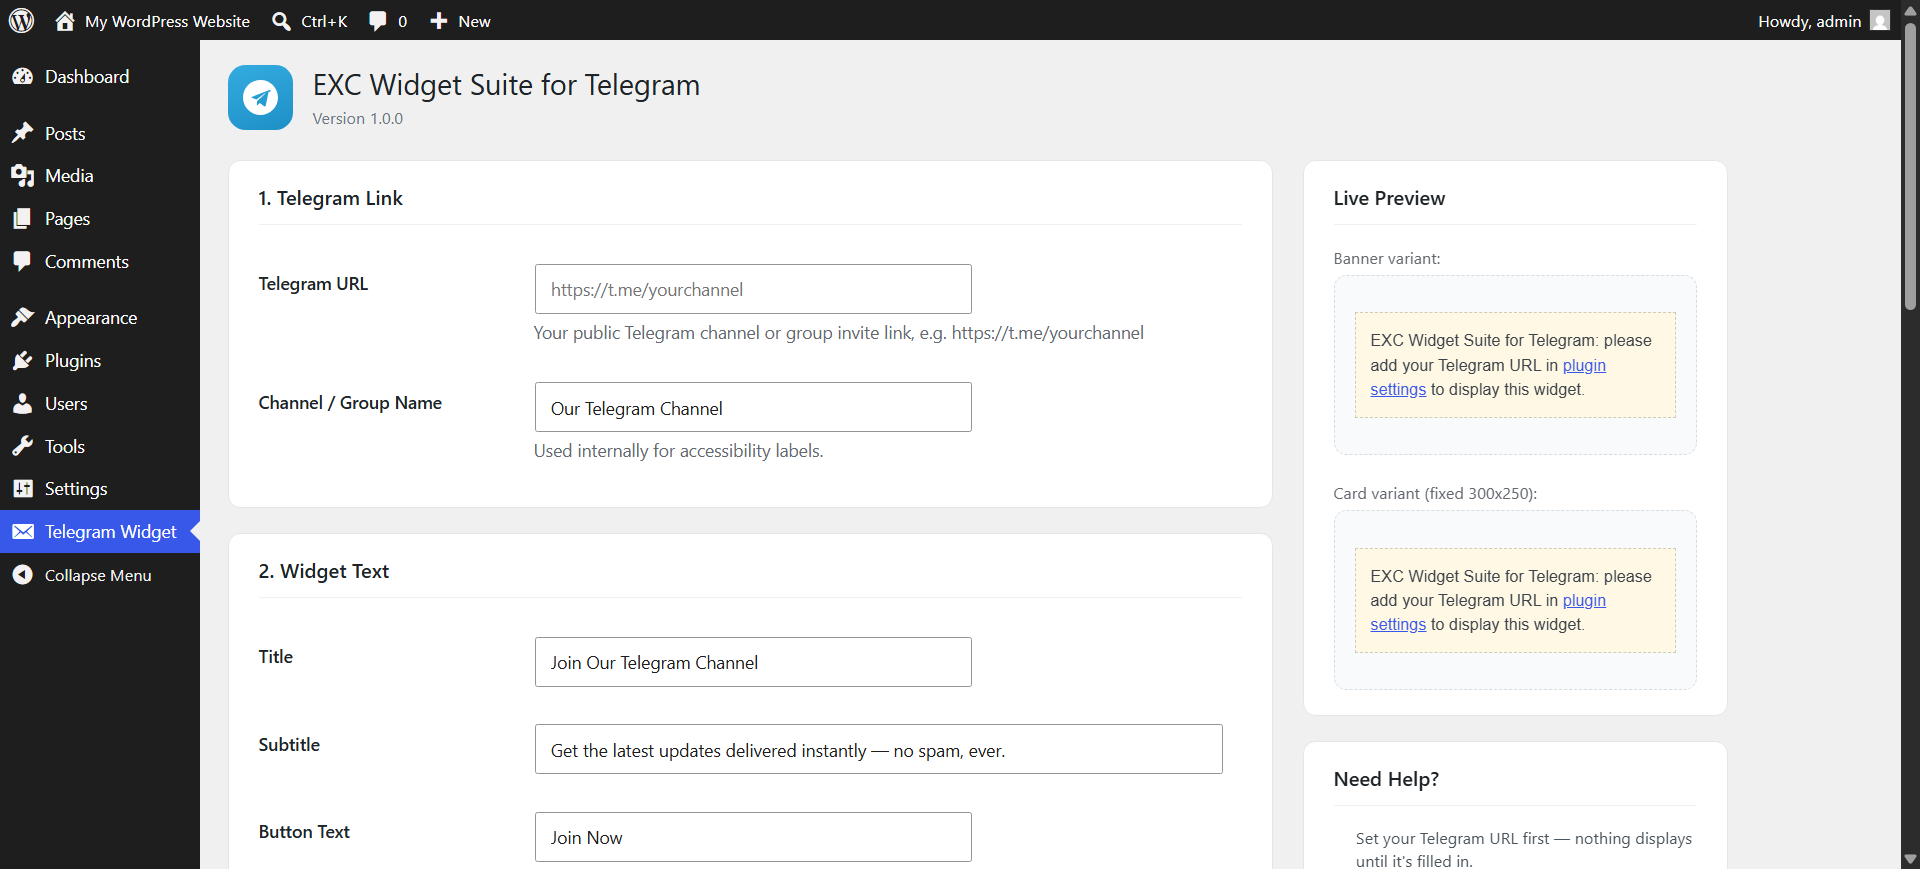Screen dimensions: 1920x869
Task: Open the Media menu item
Action: [x=69, y=176]
